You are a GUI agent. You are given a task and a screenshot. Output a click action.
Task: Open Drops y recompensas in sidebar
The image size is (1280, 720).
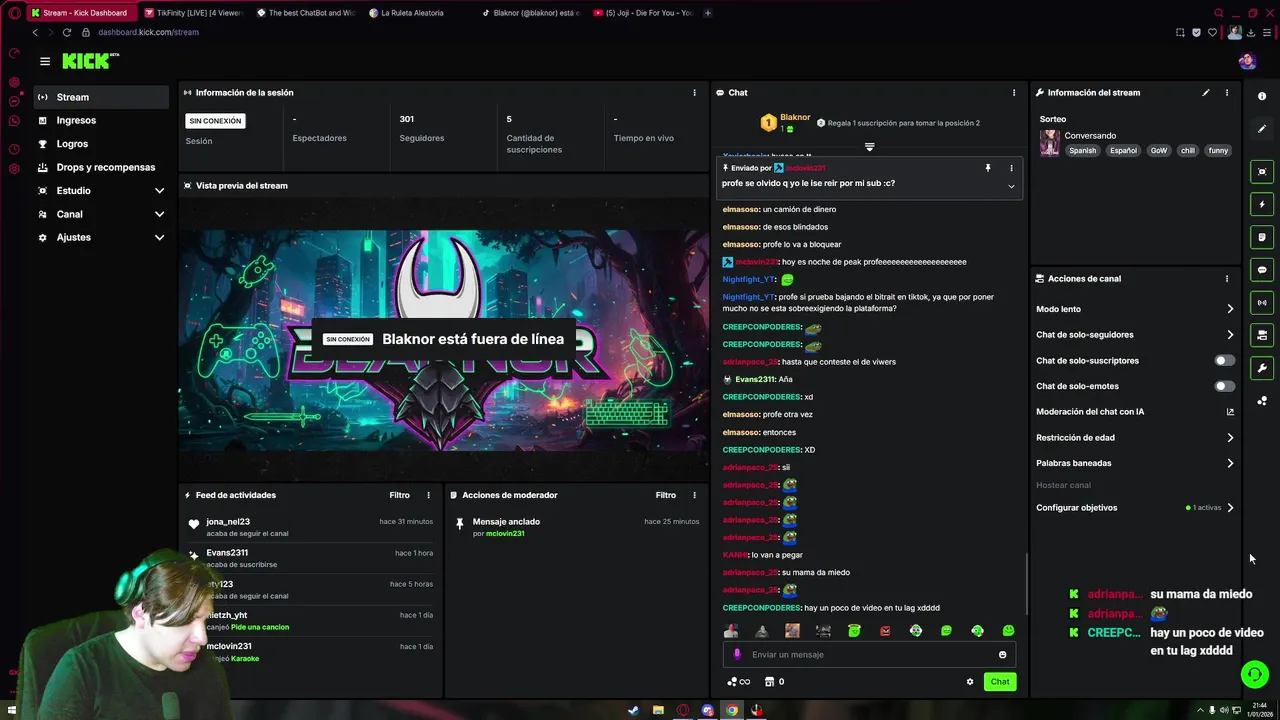coord(101,167)
